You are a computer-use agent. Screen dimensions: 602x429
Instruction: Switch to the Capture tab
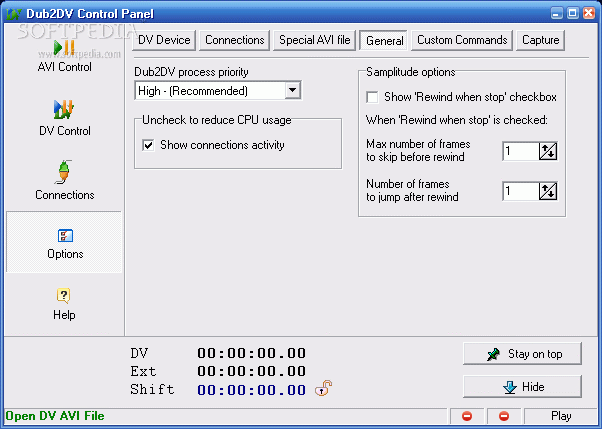click(541, 40)
